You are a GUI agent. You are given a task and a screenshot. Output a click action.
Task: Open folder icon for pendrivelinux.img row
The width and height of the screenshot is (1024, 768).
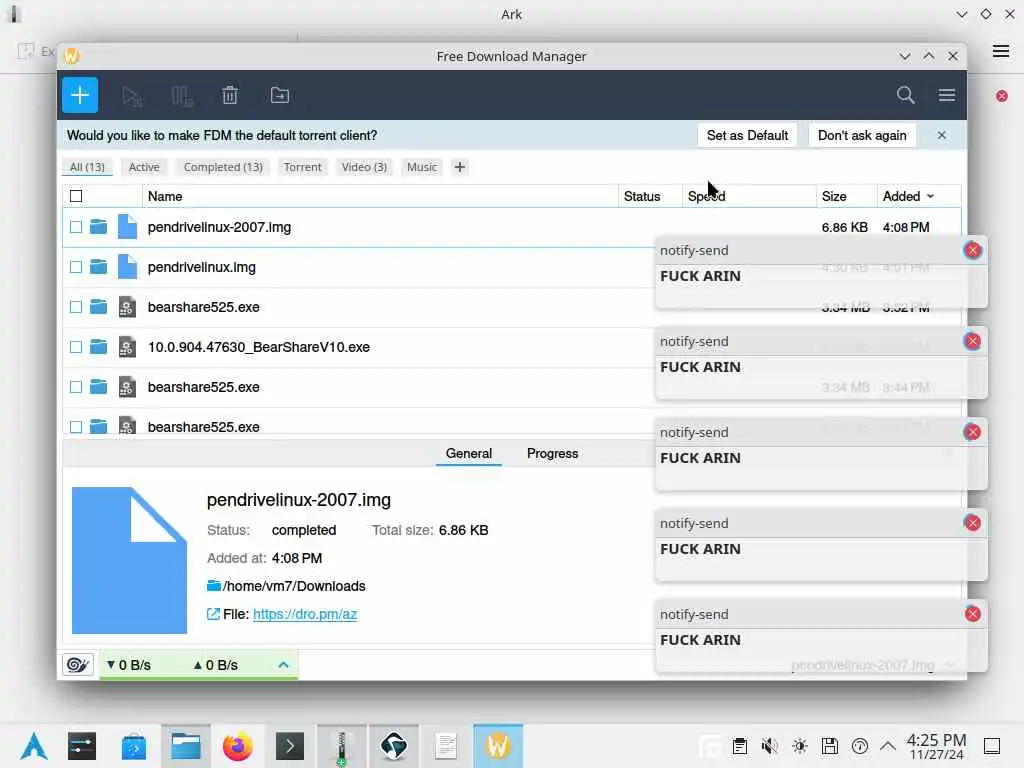pos(99,266)
